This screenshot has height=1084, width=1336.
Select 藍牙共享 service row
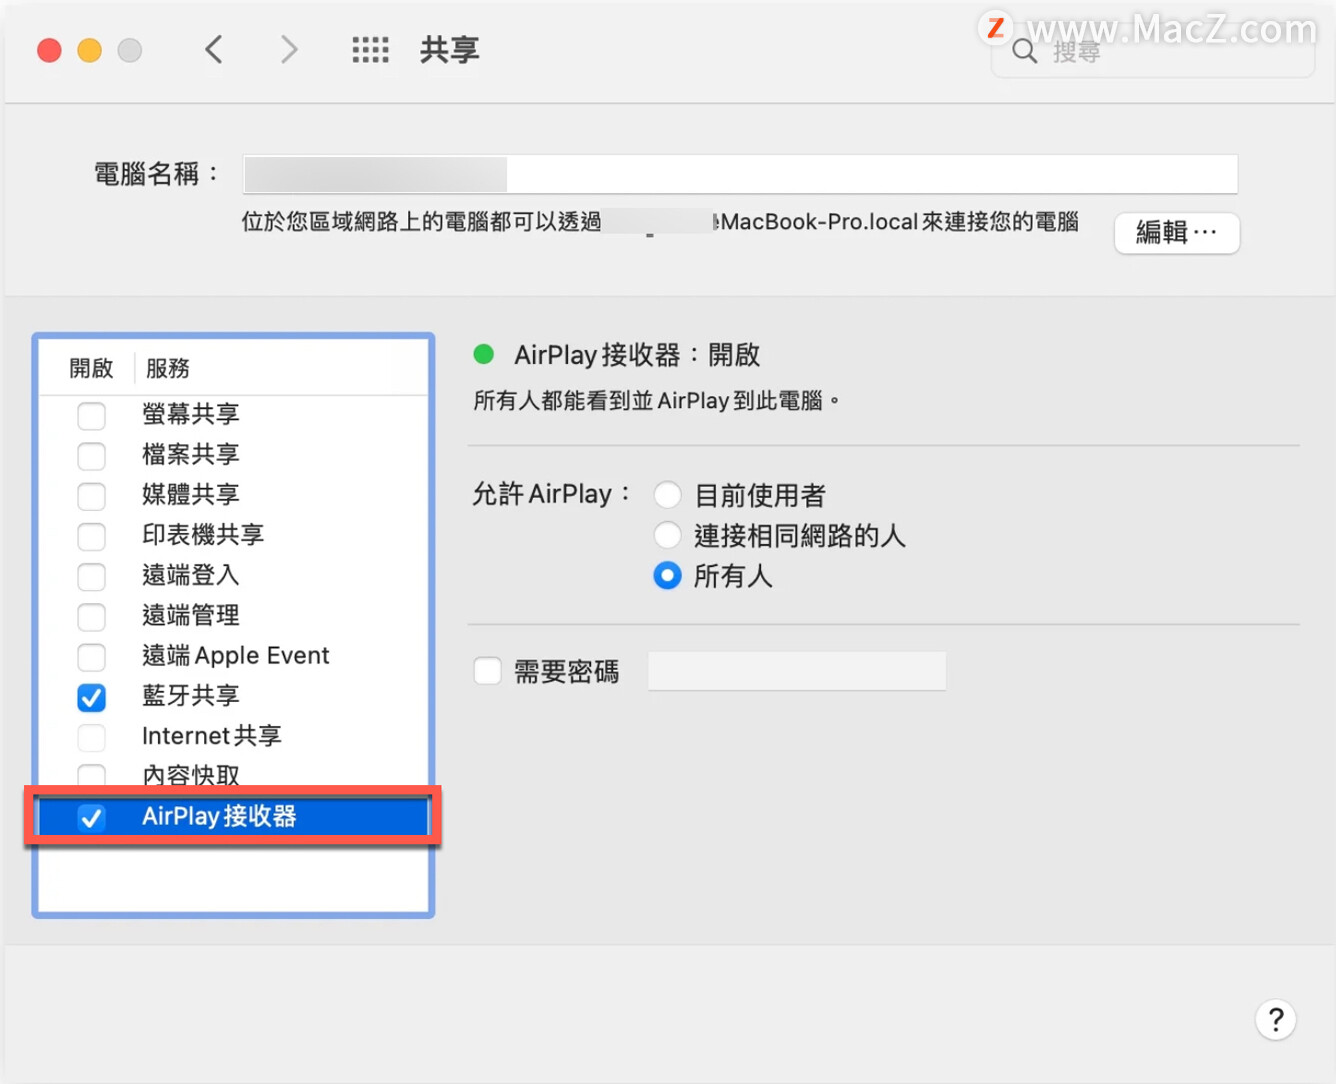[x=234, y=696]
